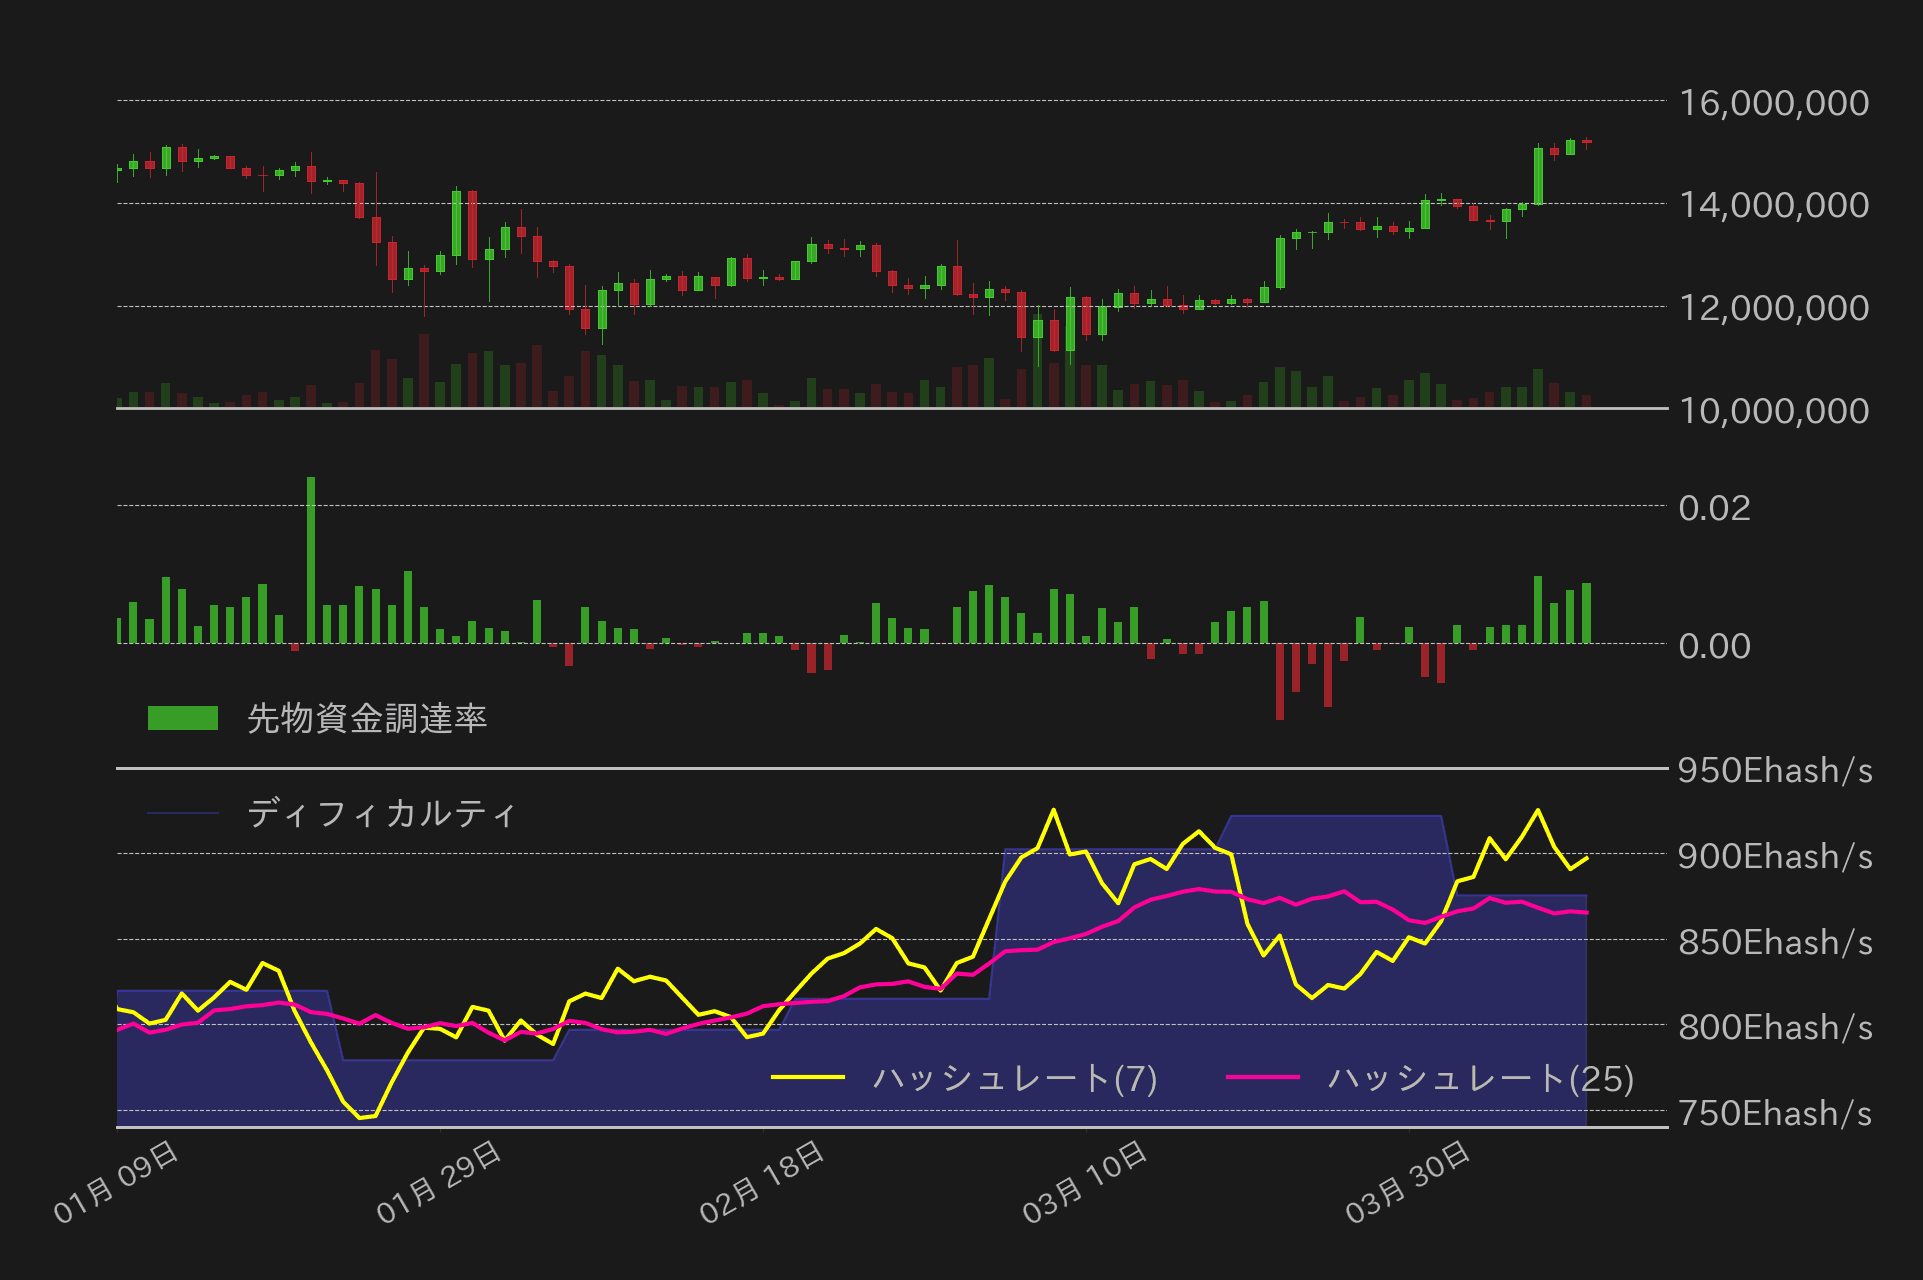Click the 12,000,000 price axis label

point(1773,308)
